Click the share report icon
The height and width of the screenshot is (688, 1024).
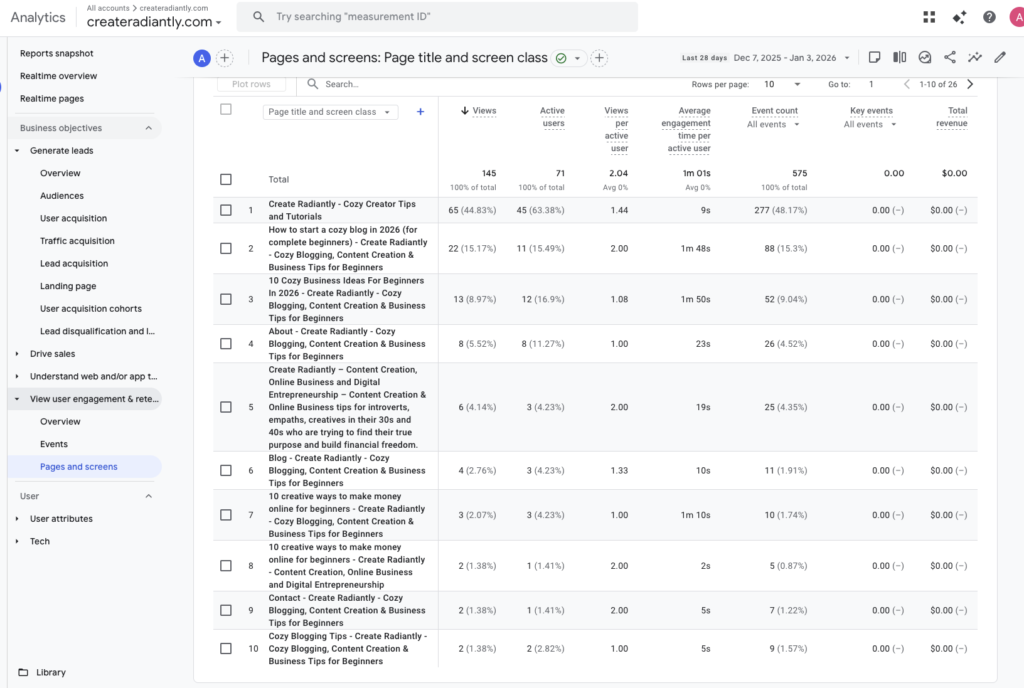point(950,58)
